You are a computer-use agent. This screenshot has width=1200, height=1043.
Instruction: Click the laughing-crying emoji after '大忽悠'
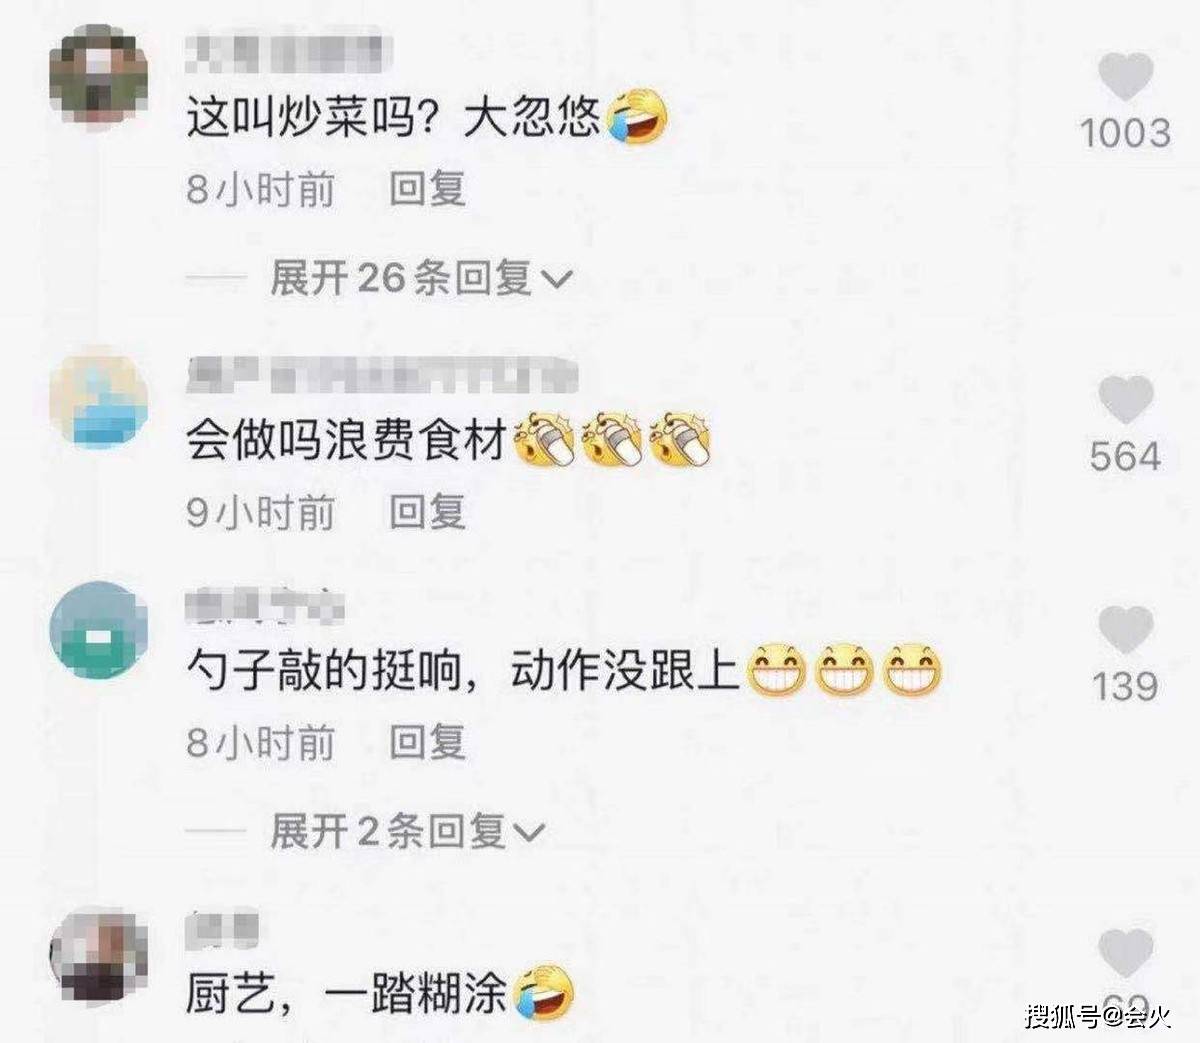coord(637,116)
